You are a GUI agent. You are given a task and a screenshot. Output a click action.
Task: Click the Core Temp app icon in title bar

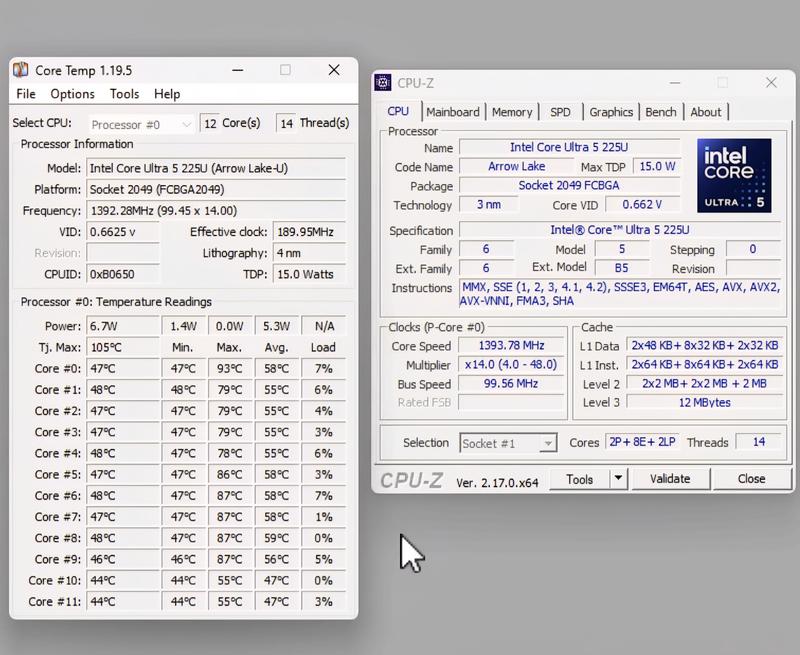pos(21,70)
